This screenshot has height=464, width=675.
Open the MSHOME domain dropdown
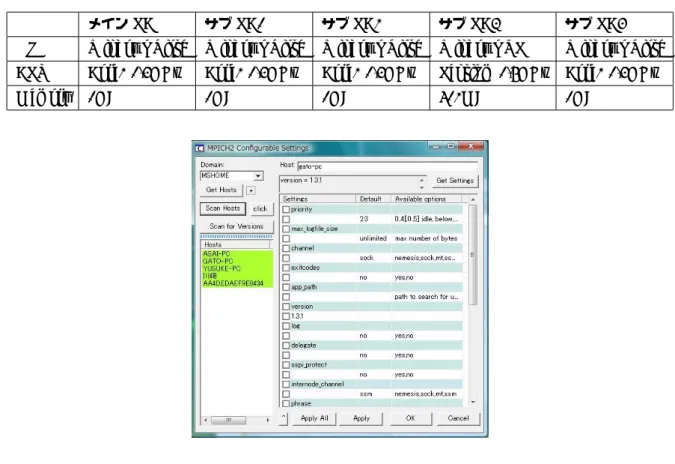click(x=258, y=176)
